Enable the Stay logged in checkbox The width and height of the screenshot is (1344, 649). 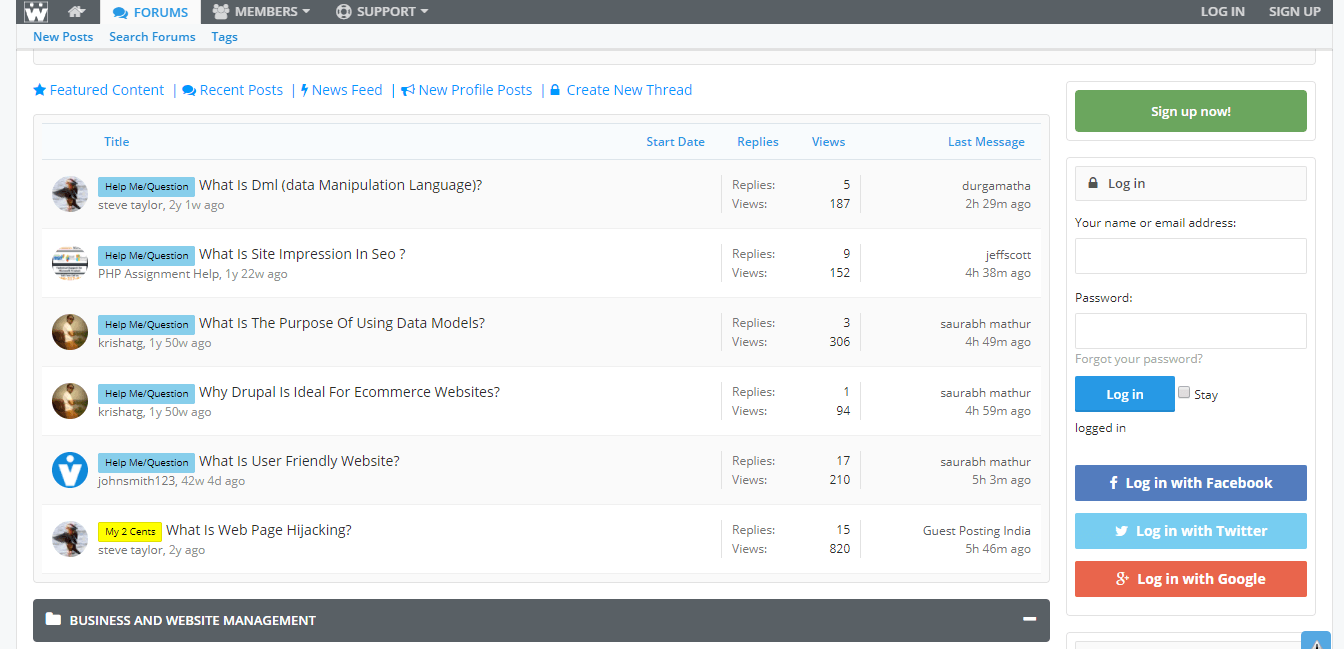(1184, 393)
